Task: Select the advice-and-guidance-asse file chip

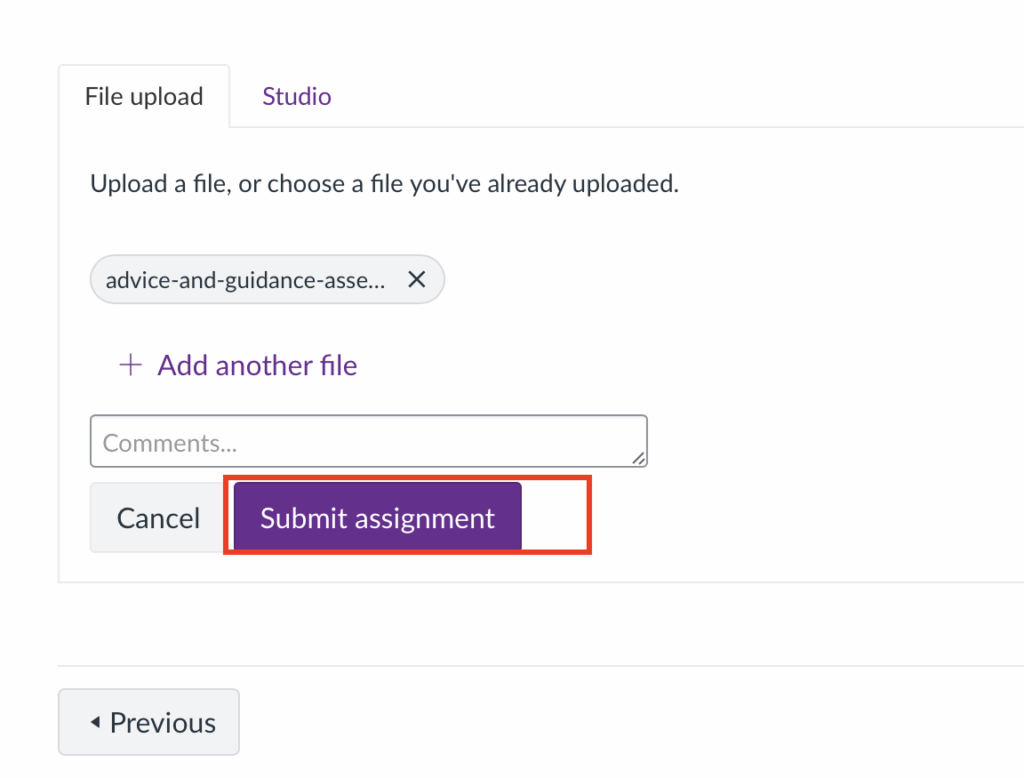Action: (x=245, y=280)
